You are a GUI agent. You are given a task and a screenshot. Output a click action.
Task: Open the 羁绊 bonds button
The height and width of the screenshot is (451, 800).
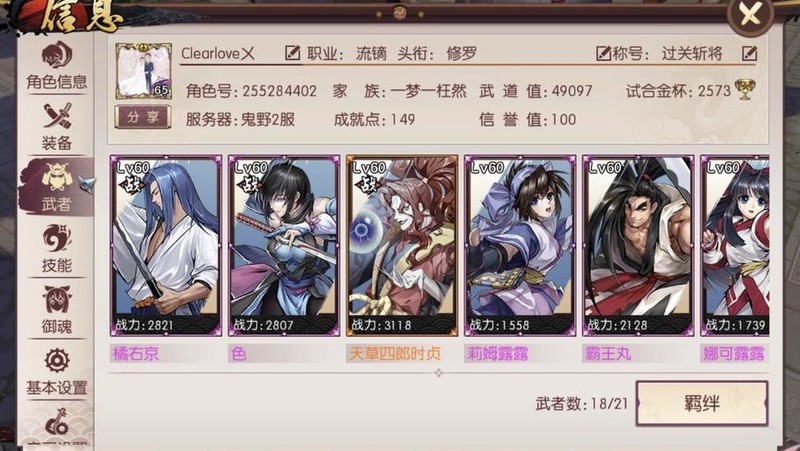[x=702, y=404]
